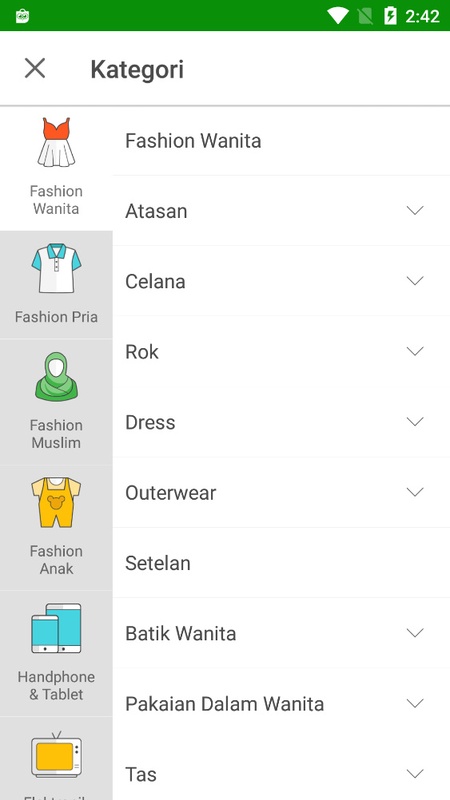The image size is (450, 800).
Task: Select the Fashion Wanita dress icon
Action: (x=56, y=142)
